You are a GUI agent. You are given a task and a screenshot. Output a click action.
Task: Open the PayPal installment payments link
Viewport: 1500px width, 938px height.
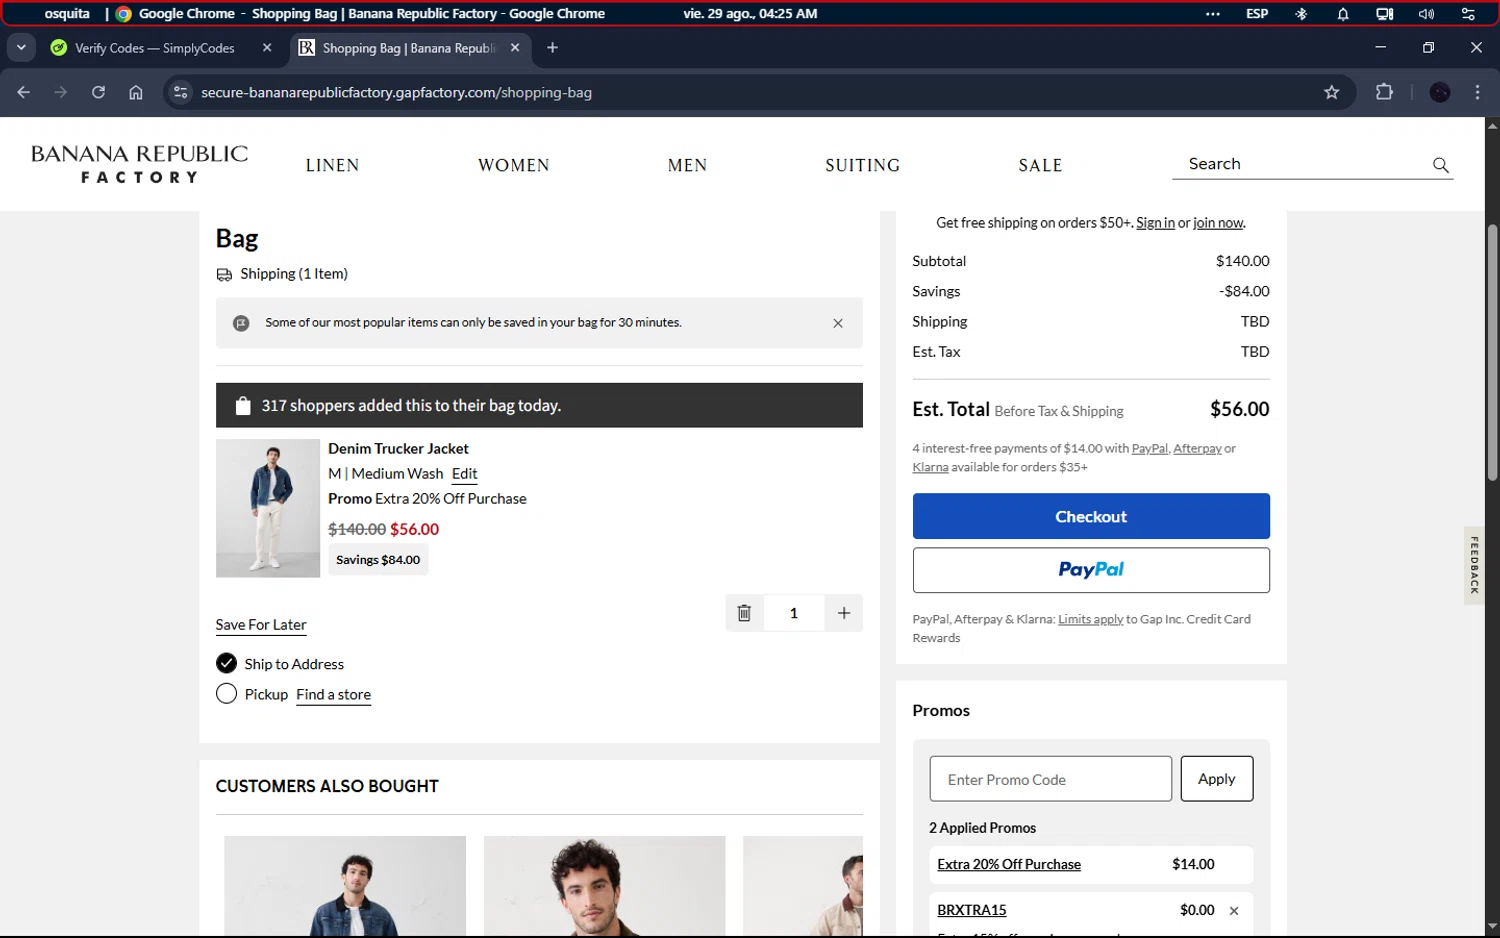1149,449
